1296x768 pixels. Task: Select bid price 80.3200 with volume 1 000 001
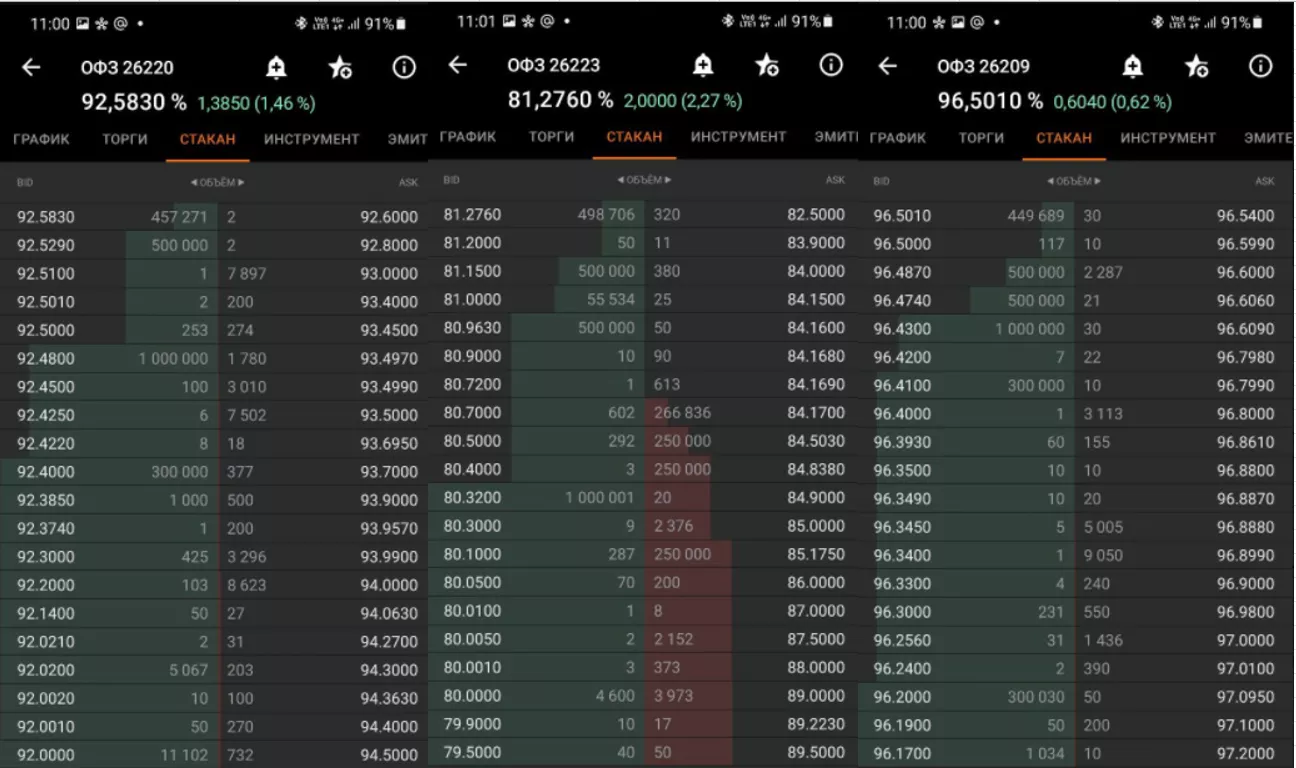[472, 497]
